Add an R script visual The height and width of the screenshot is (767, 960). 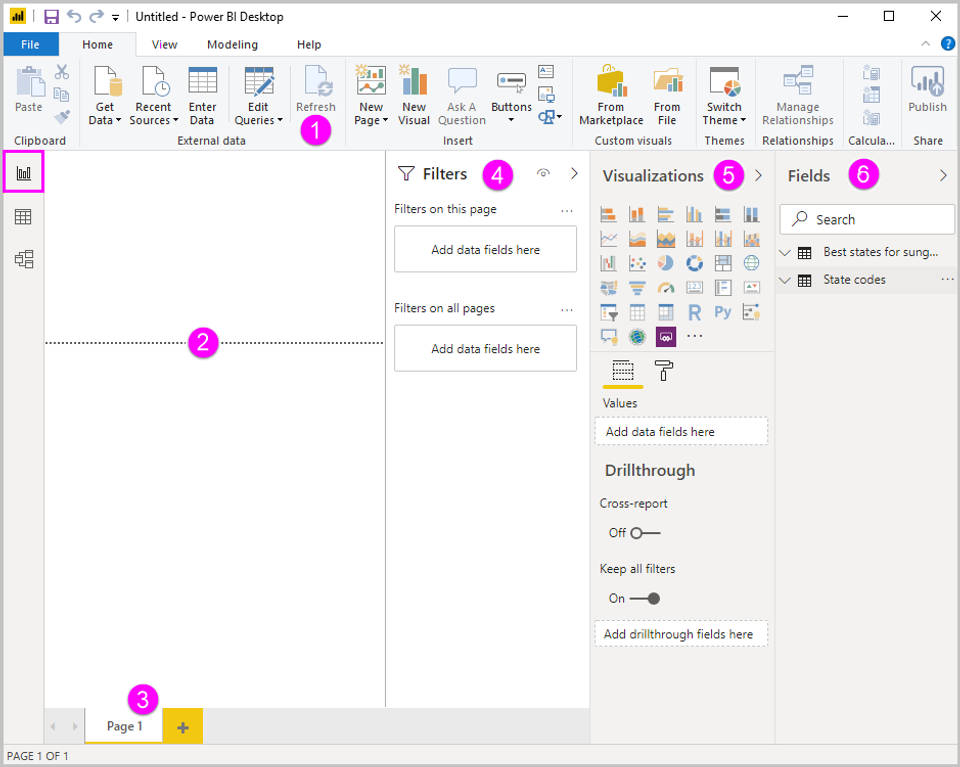694,312
